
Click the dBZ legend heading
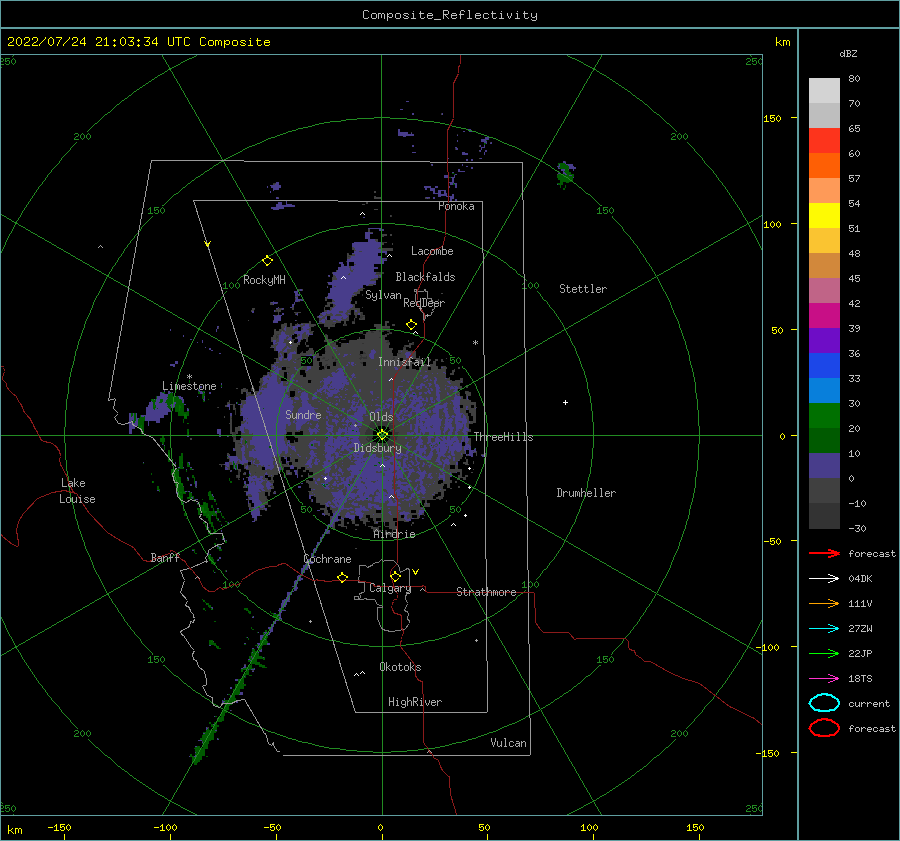848,53
